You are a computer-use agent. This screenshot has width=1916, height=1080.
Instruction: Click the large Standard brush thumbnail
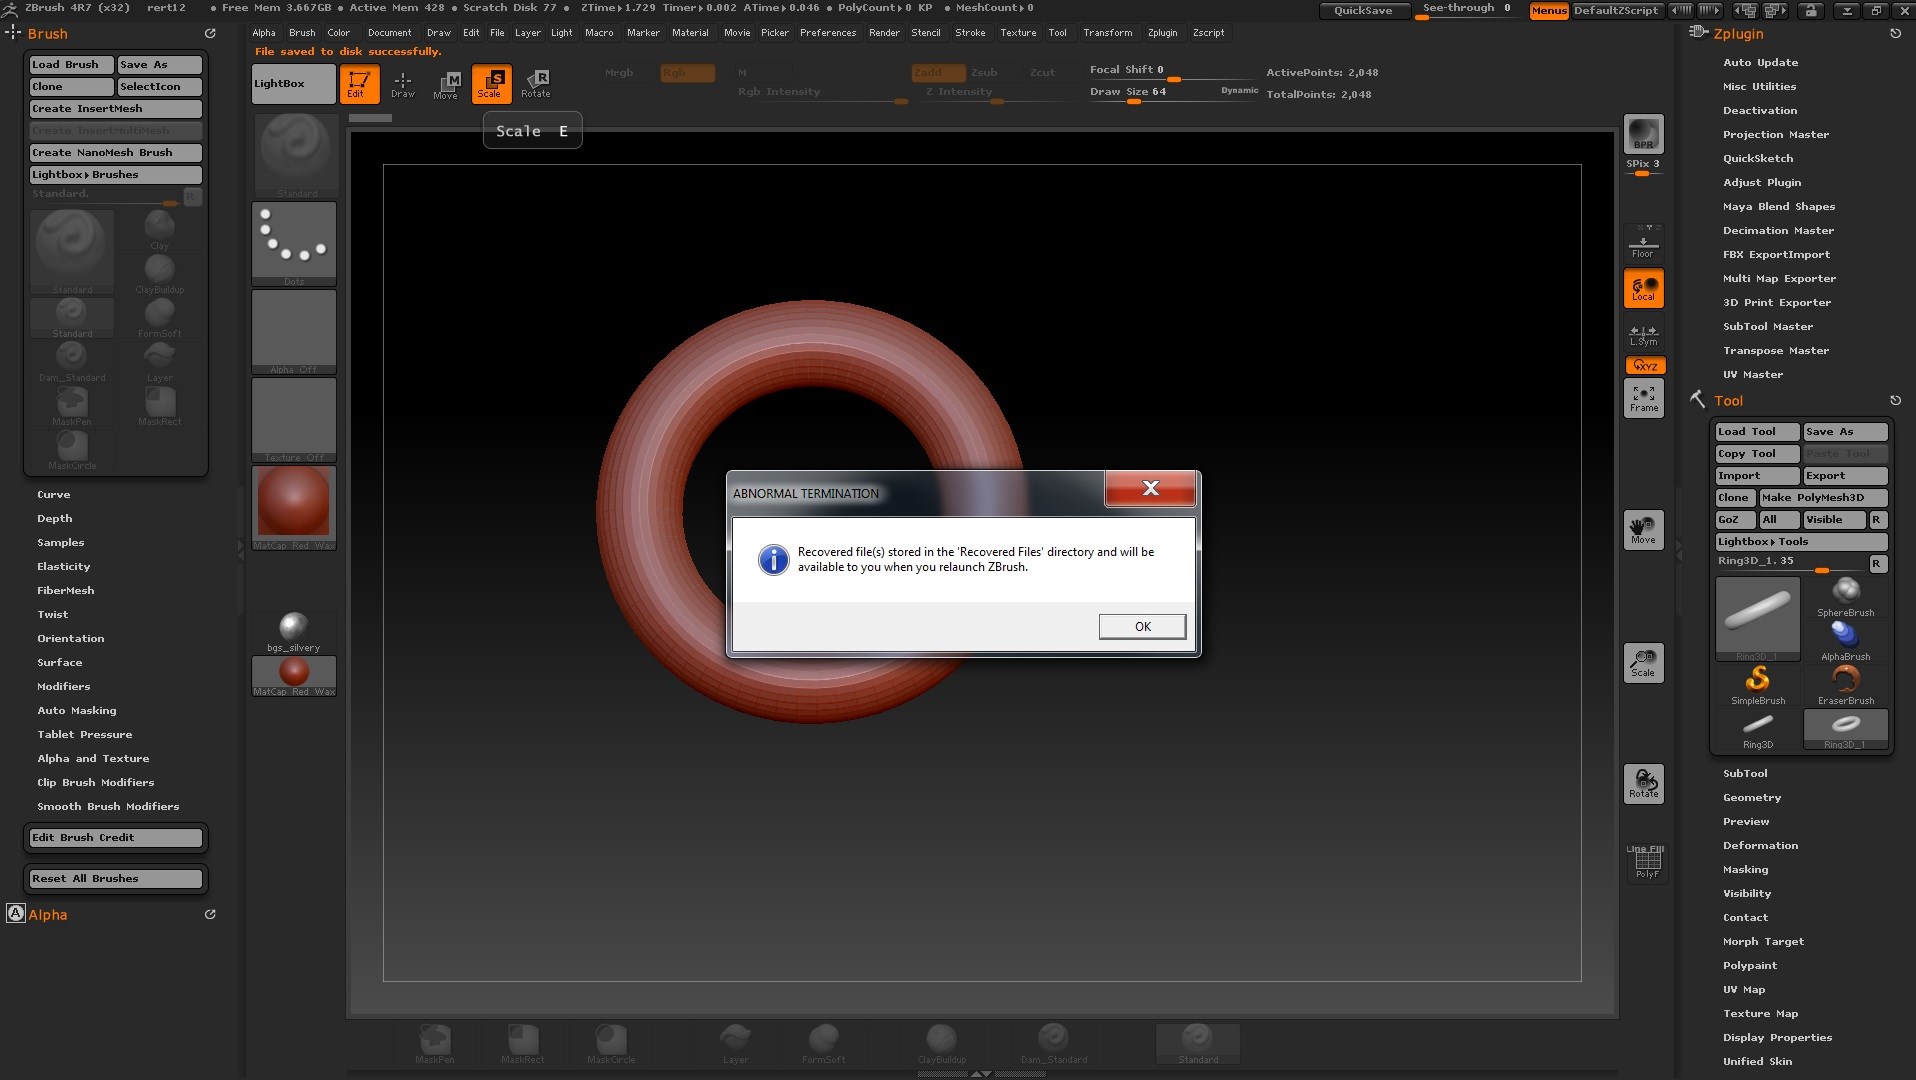click(72, 252)
